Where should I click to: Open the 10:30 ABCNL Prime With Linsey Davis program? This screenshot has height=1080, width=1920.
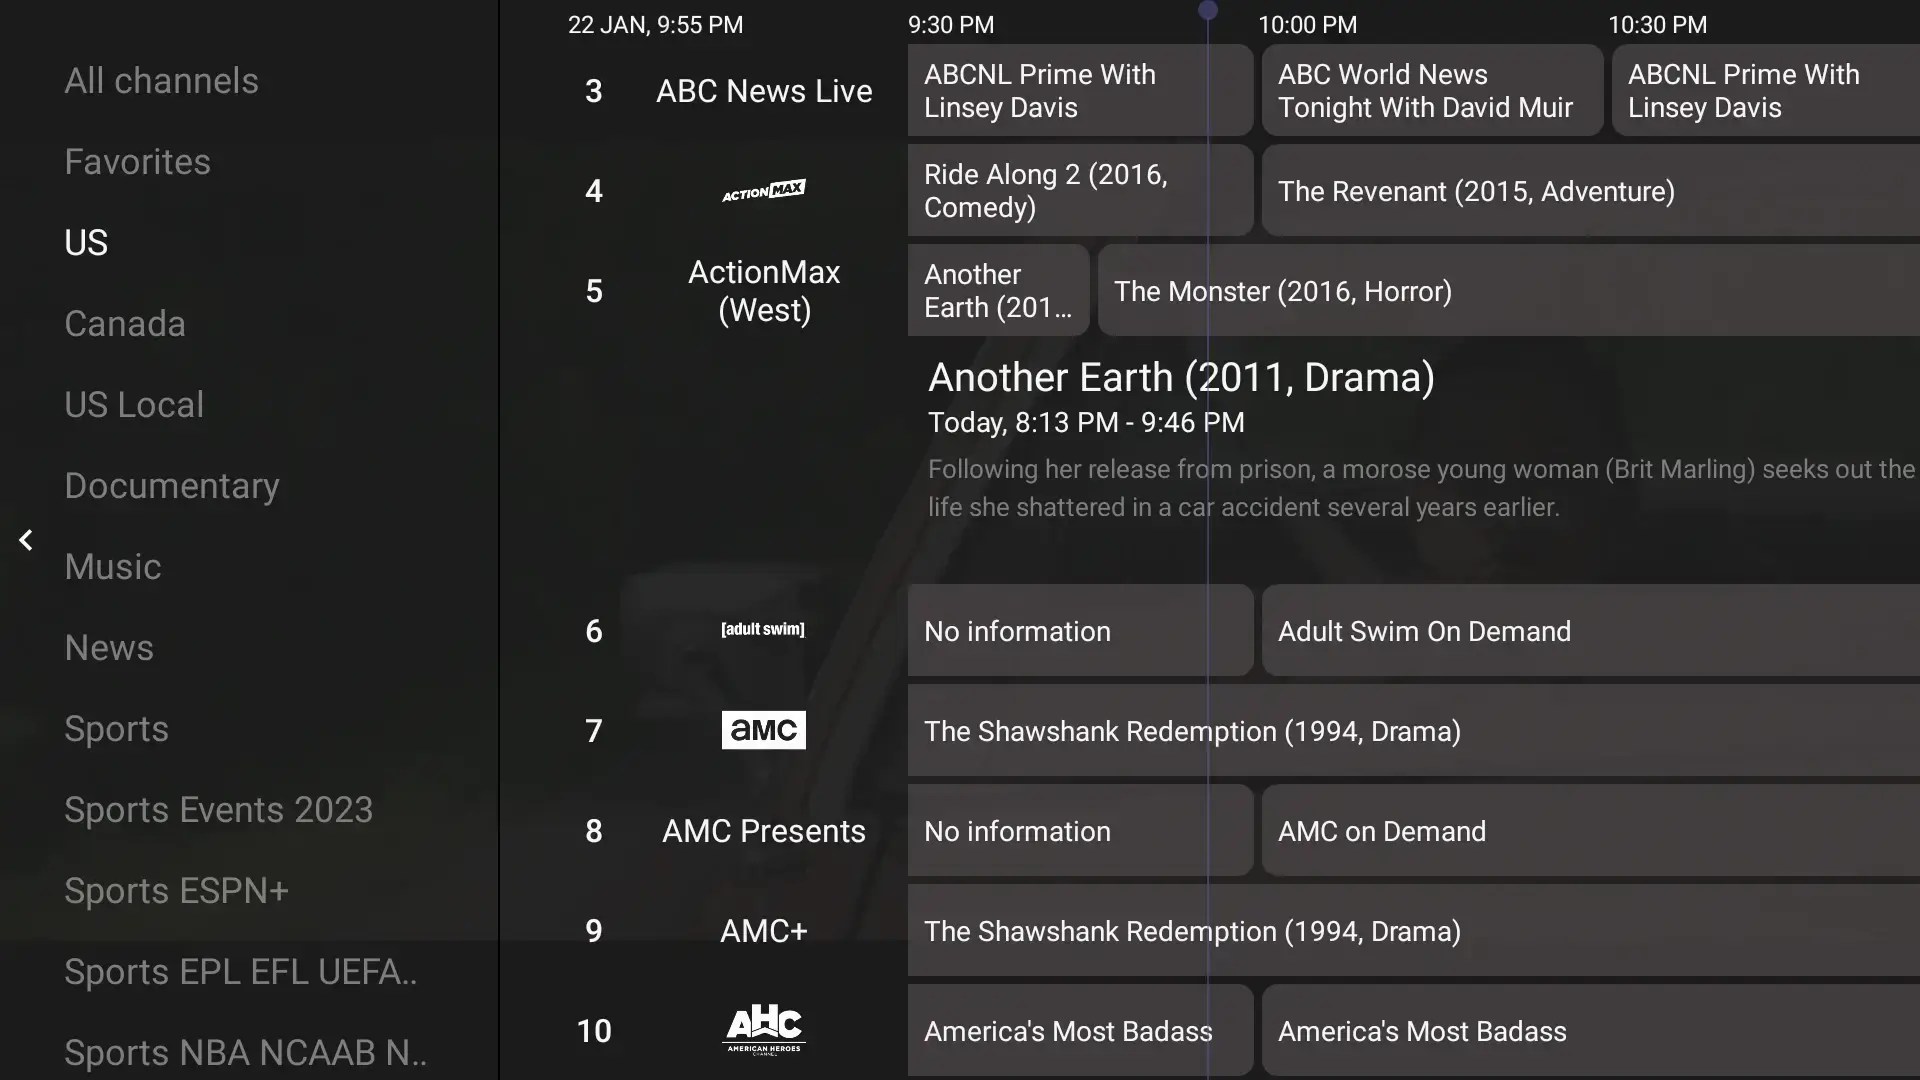1766,90
